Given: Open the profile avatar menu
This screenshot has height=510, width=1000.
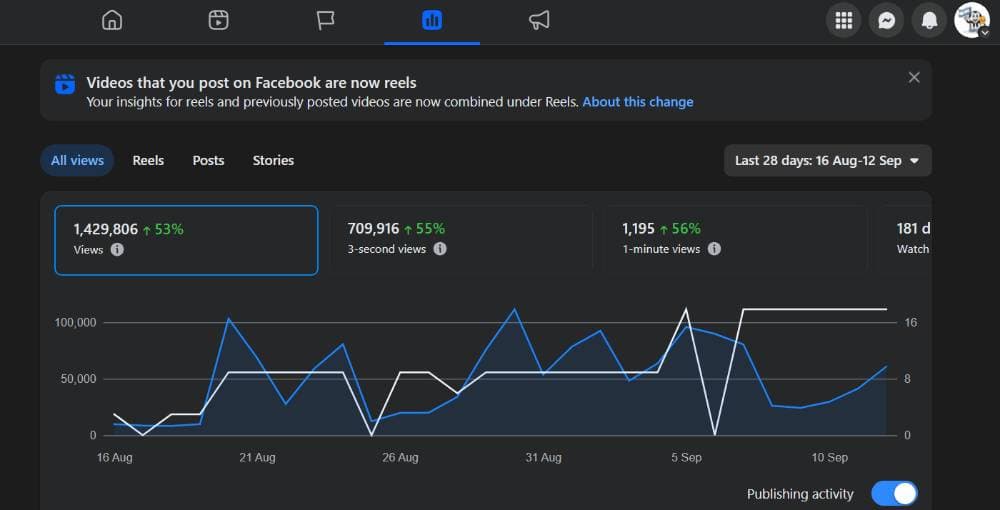Looking at the screenshot, I should pyautogui.click(x=971, y=20).
